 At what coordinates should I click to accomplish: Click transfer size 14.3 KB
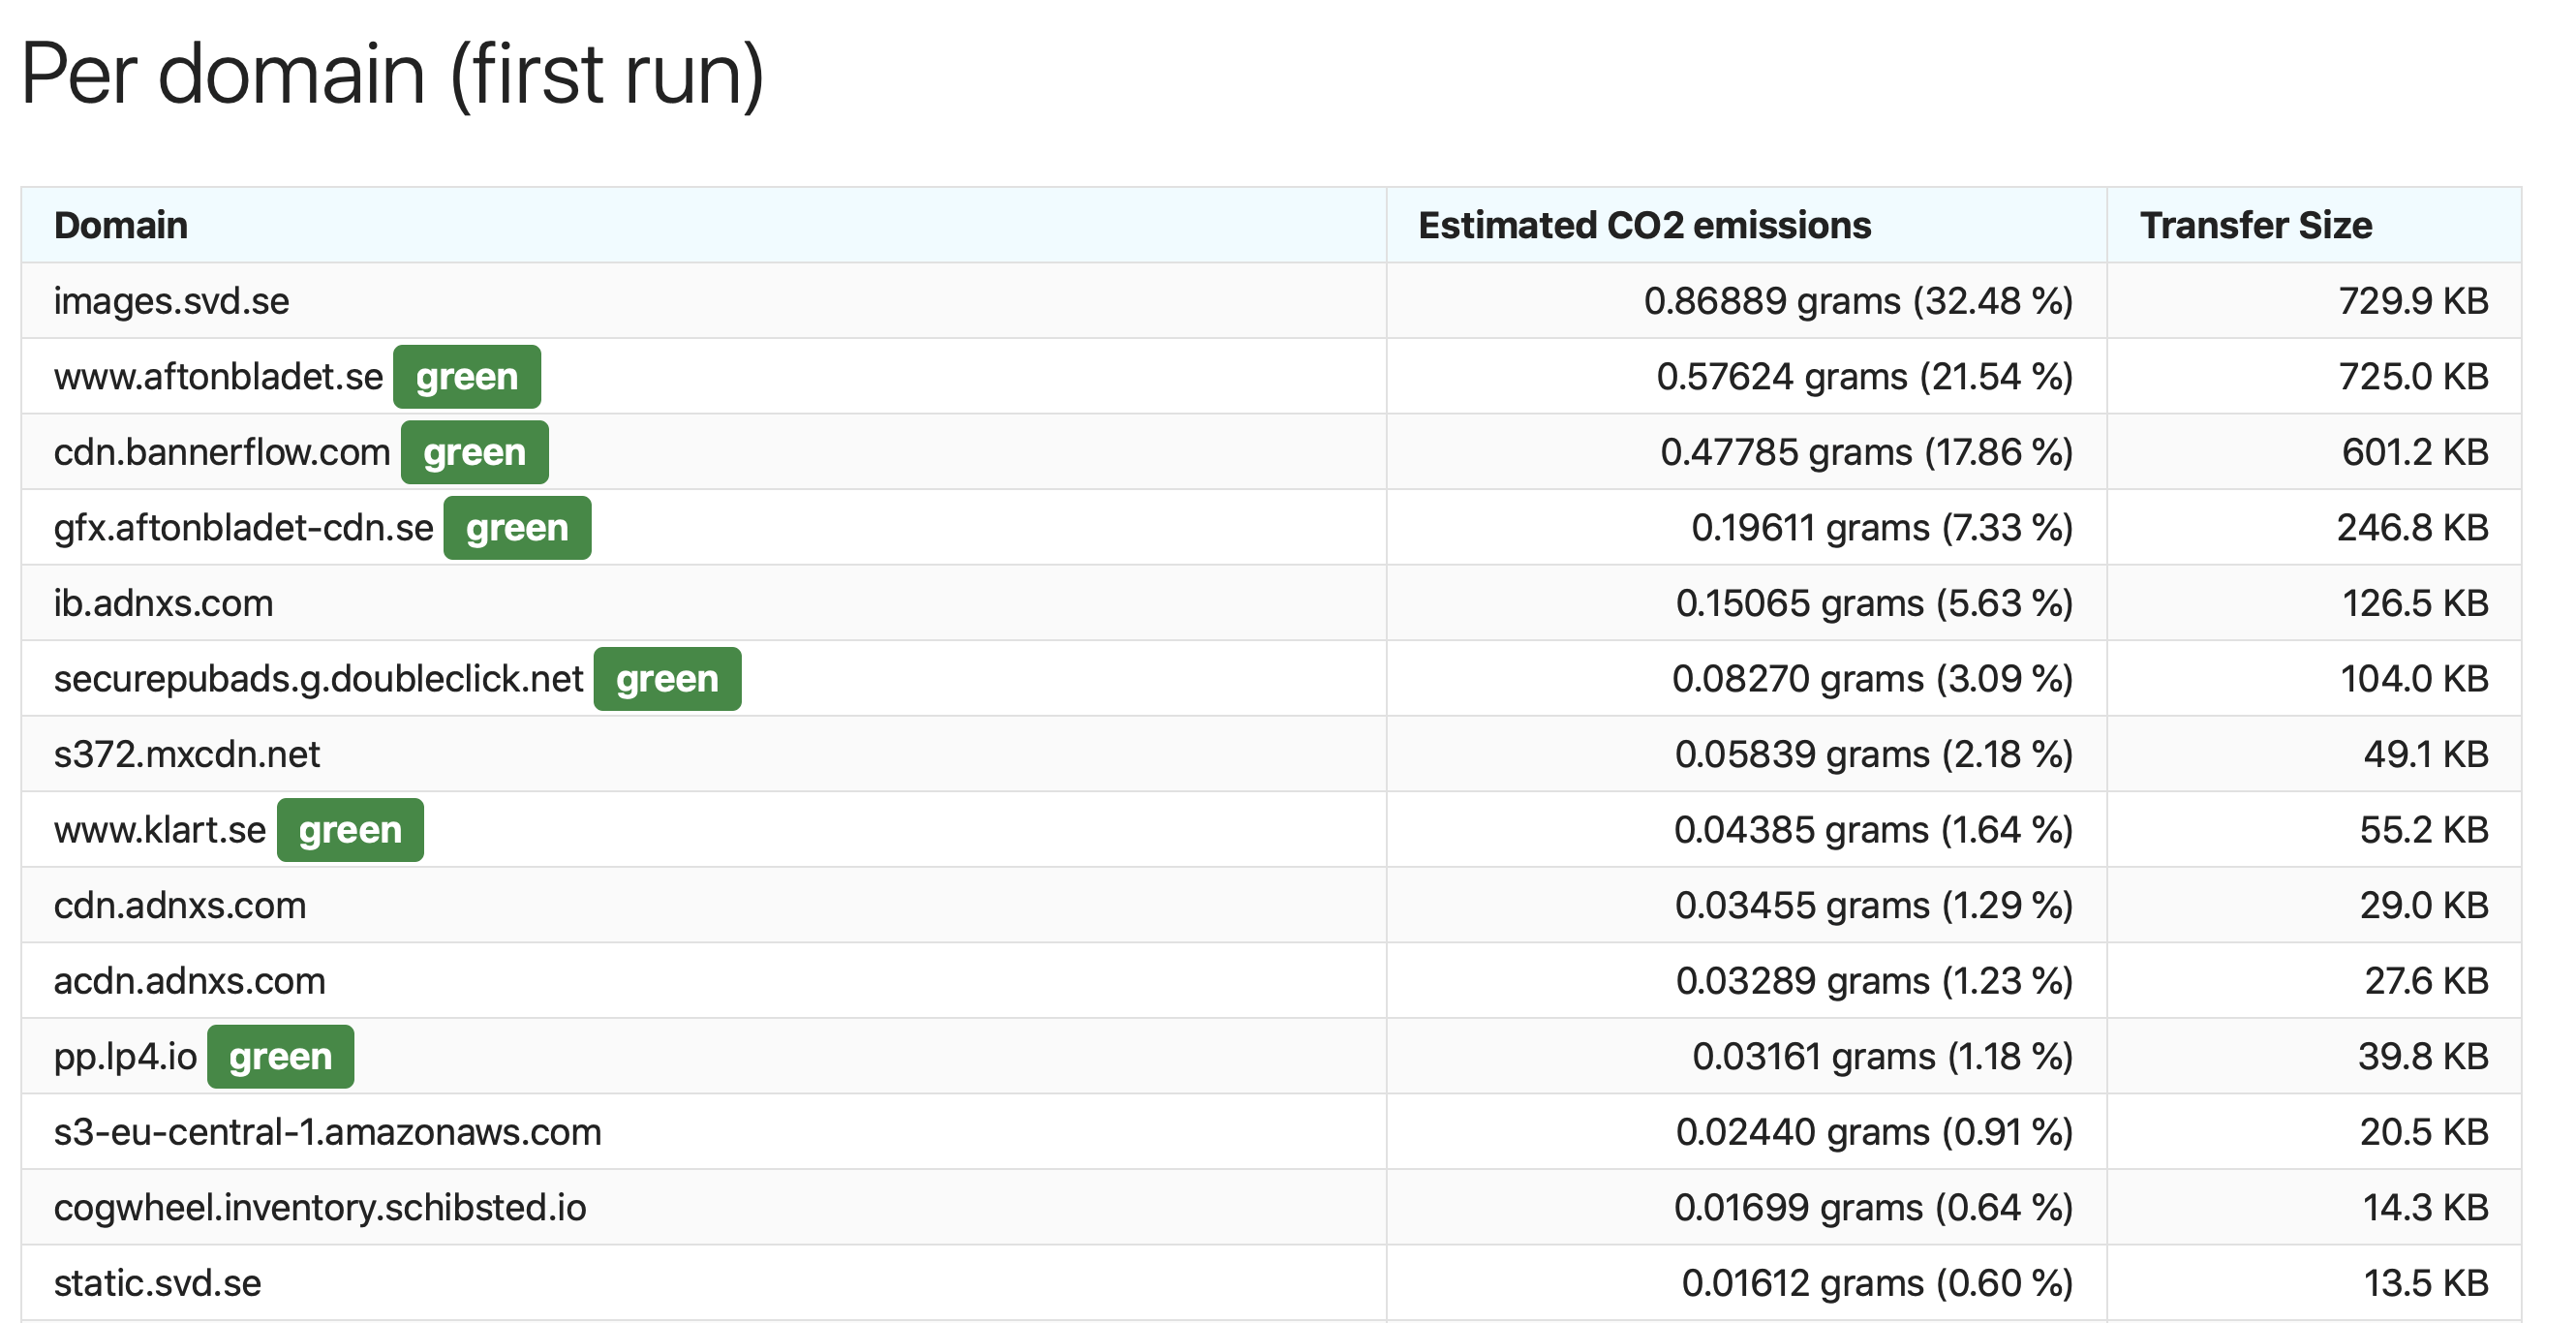pyautogui.click(x=2425, y=1208)
